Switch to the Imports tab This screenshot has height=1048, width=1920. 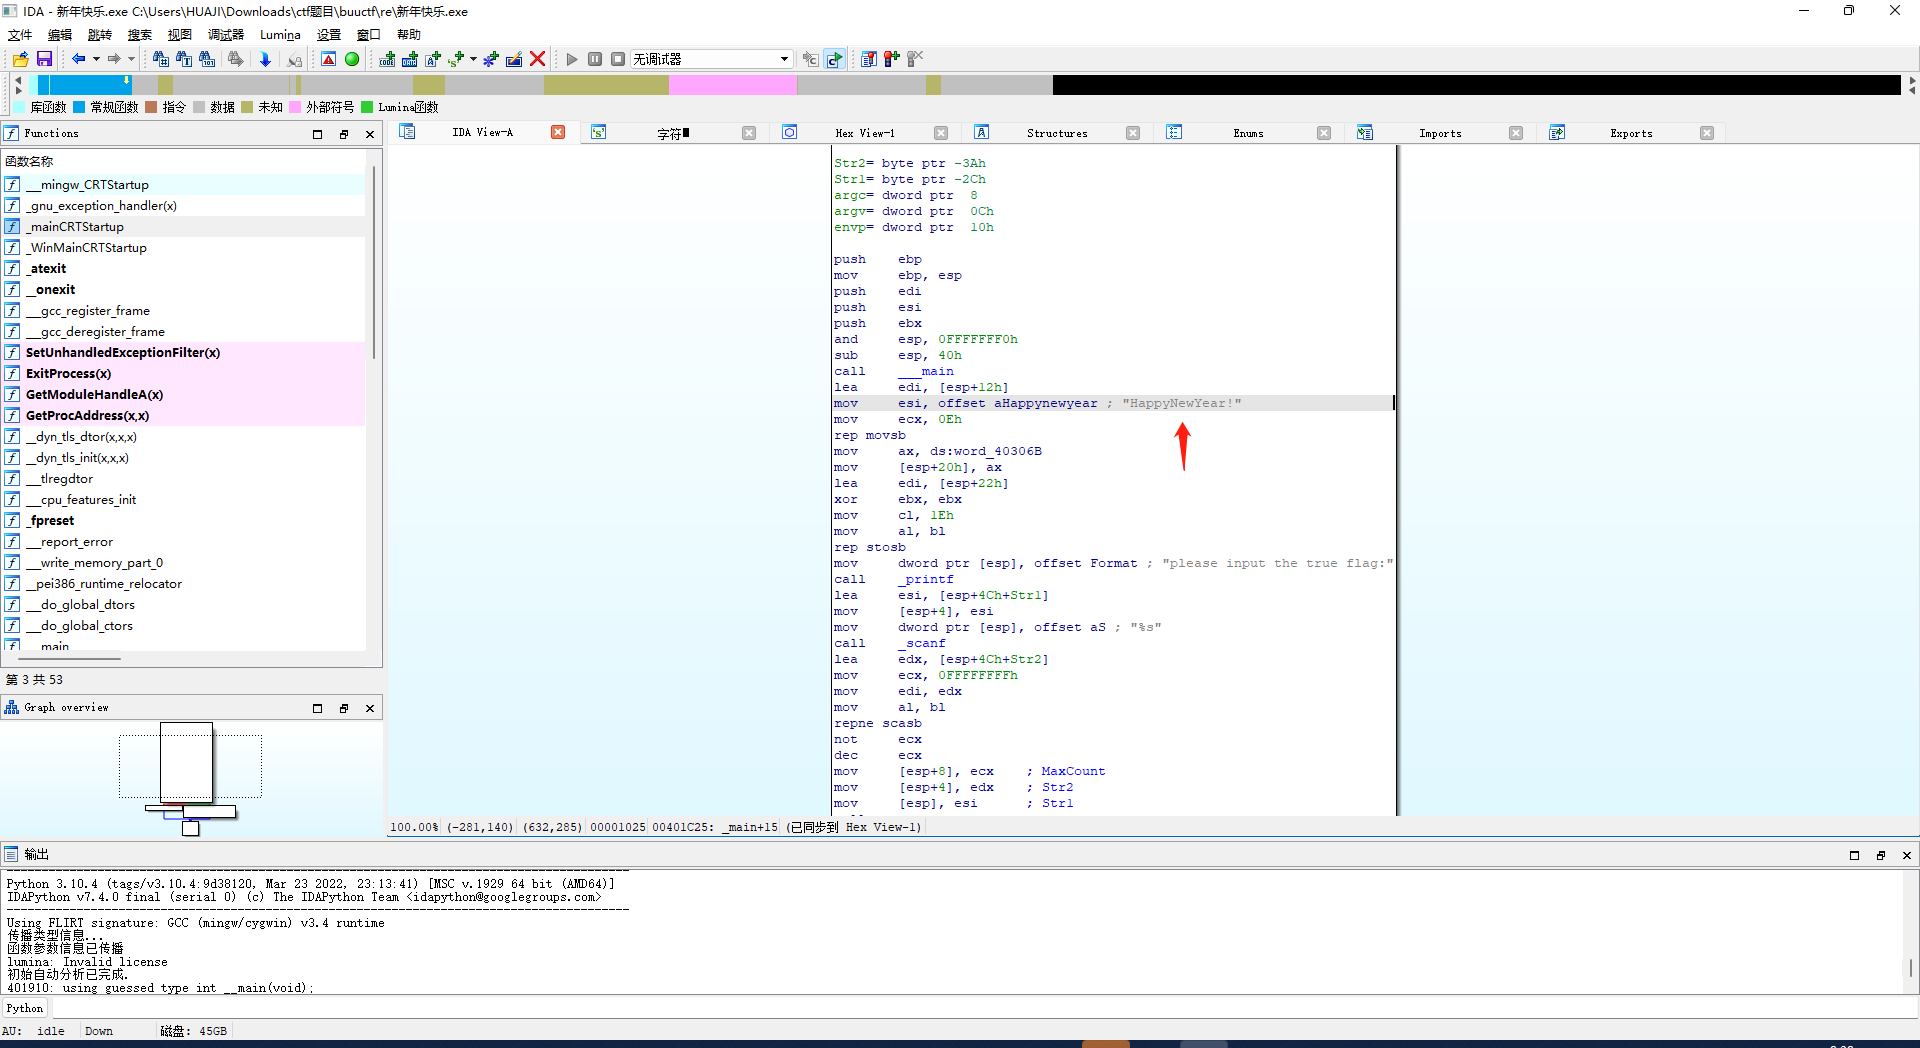pos(1440,133)
